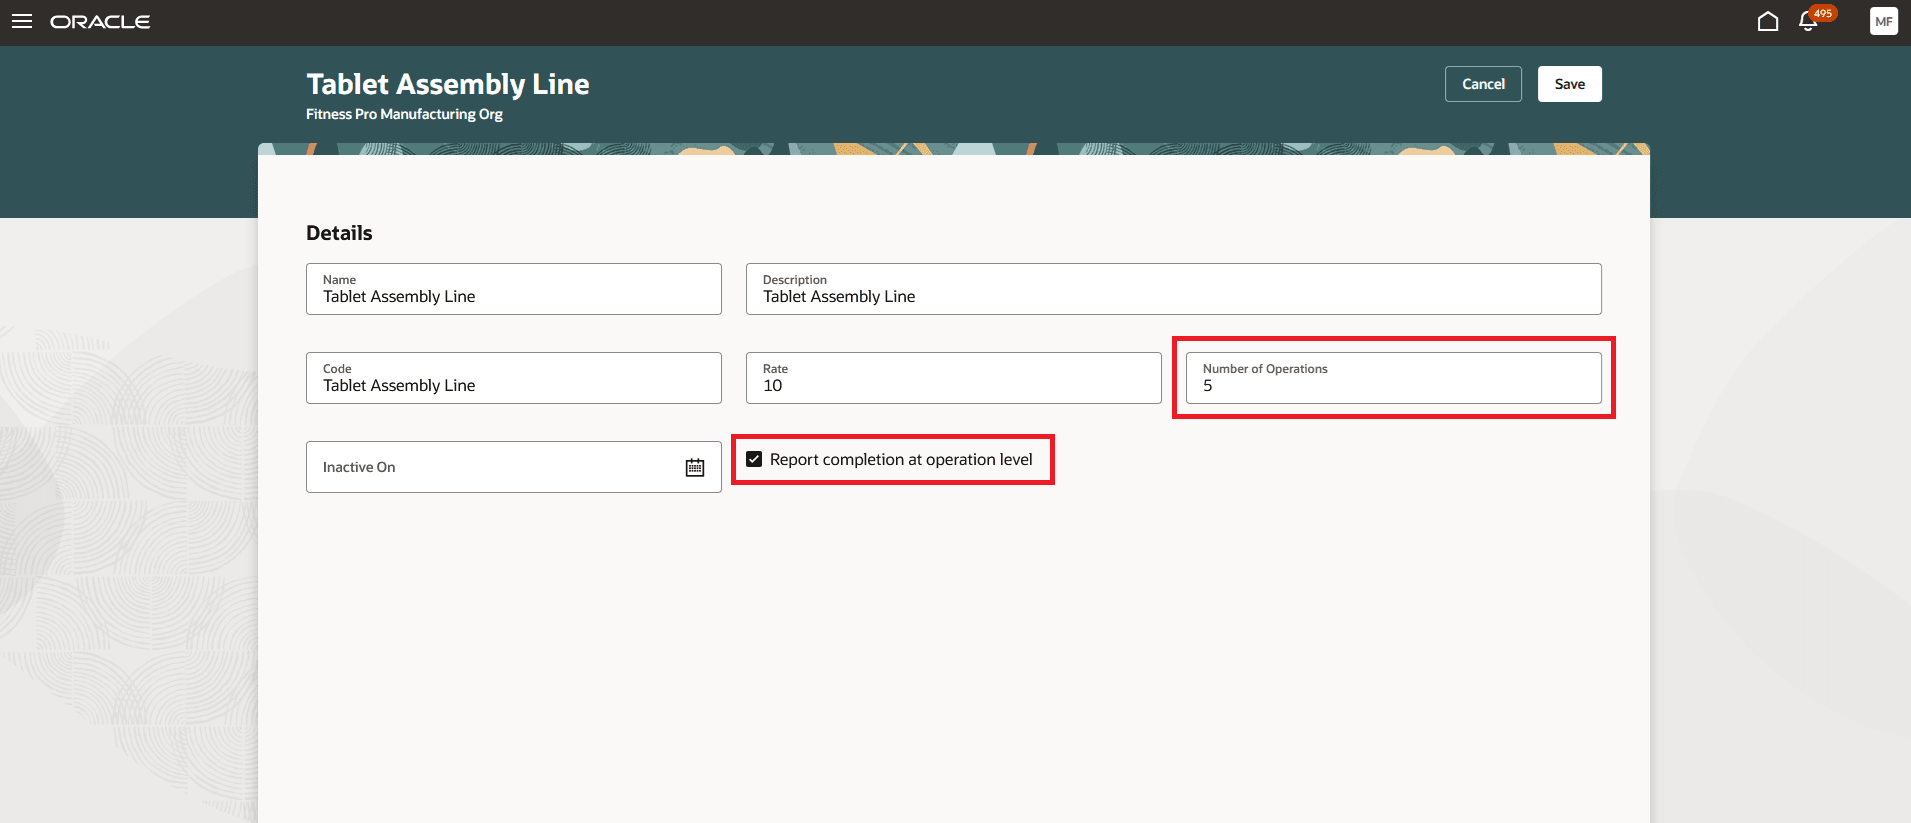The height and width of the screenshot is (823, 1911).
Task: Open the MF user profile menu
Action: (x=1884, y=21)
